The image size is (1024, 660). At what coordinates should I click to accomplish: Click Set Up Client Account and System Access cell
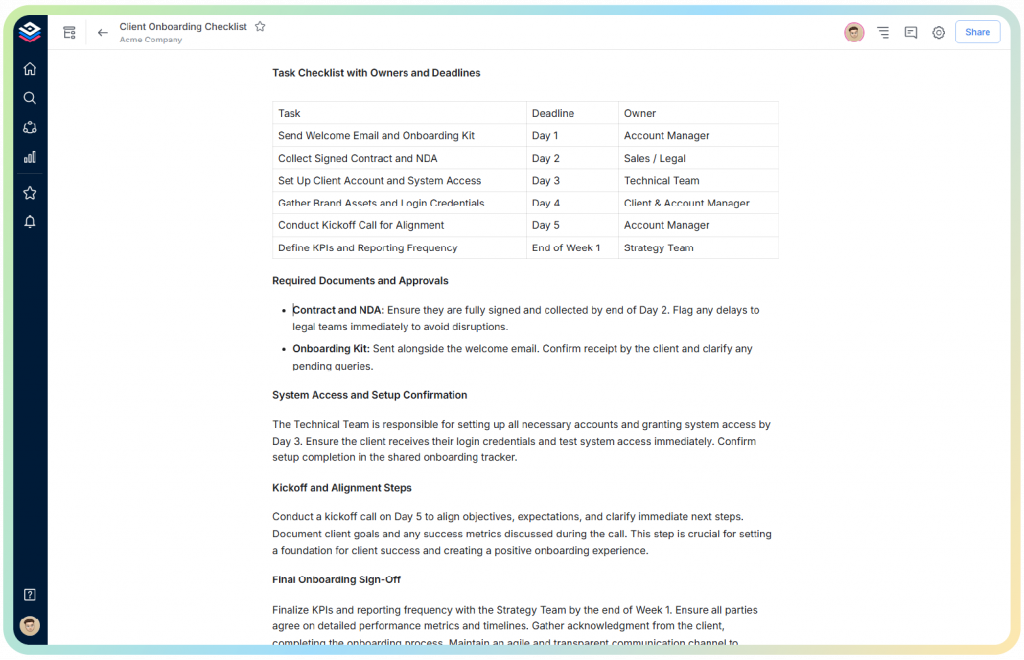[399, 180]
